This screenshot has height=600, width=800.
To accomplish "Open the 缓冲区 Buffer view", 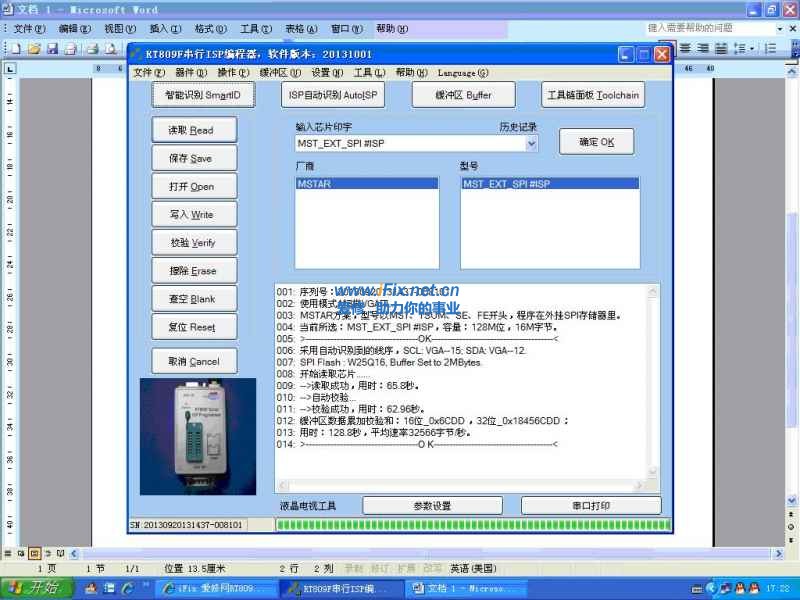I will (x=462, y=94).
